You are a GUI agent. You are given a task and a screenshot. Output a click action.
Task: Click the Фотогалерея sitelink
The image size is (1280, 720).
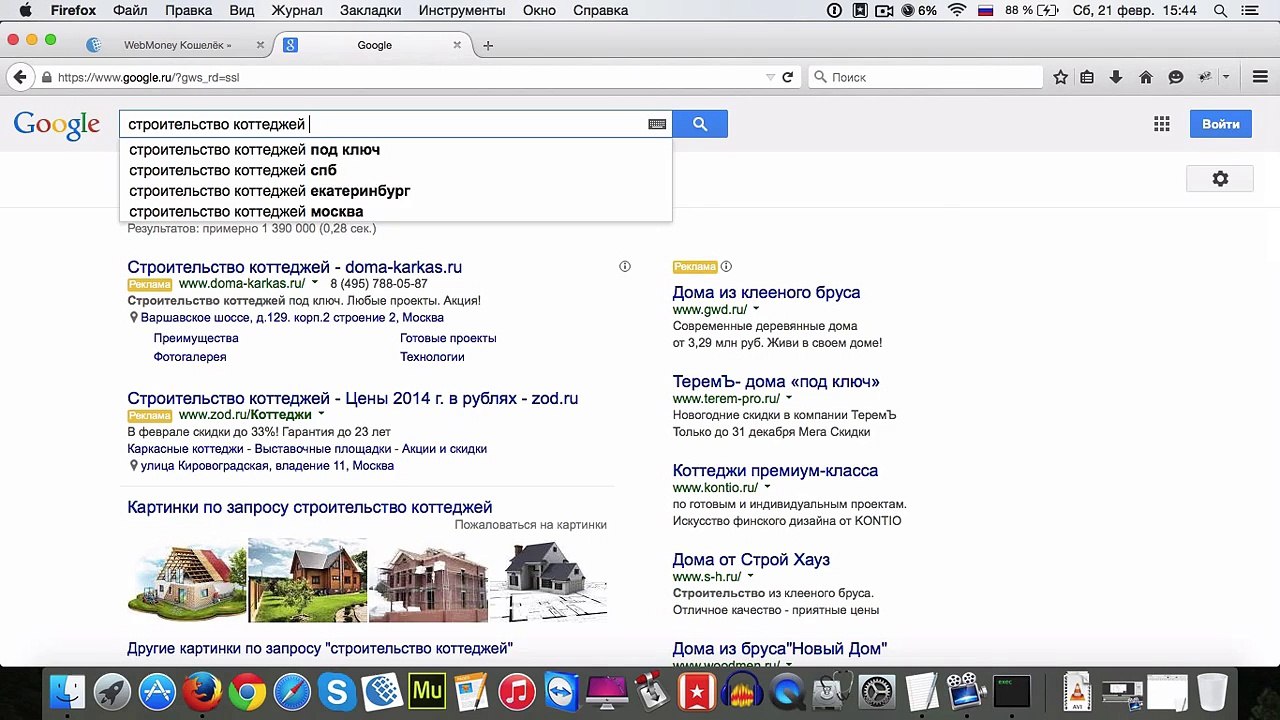coord(190,357)
